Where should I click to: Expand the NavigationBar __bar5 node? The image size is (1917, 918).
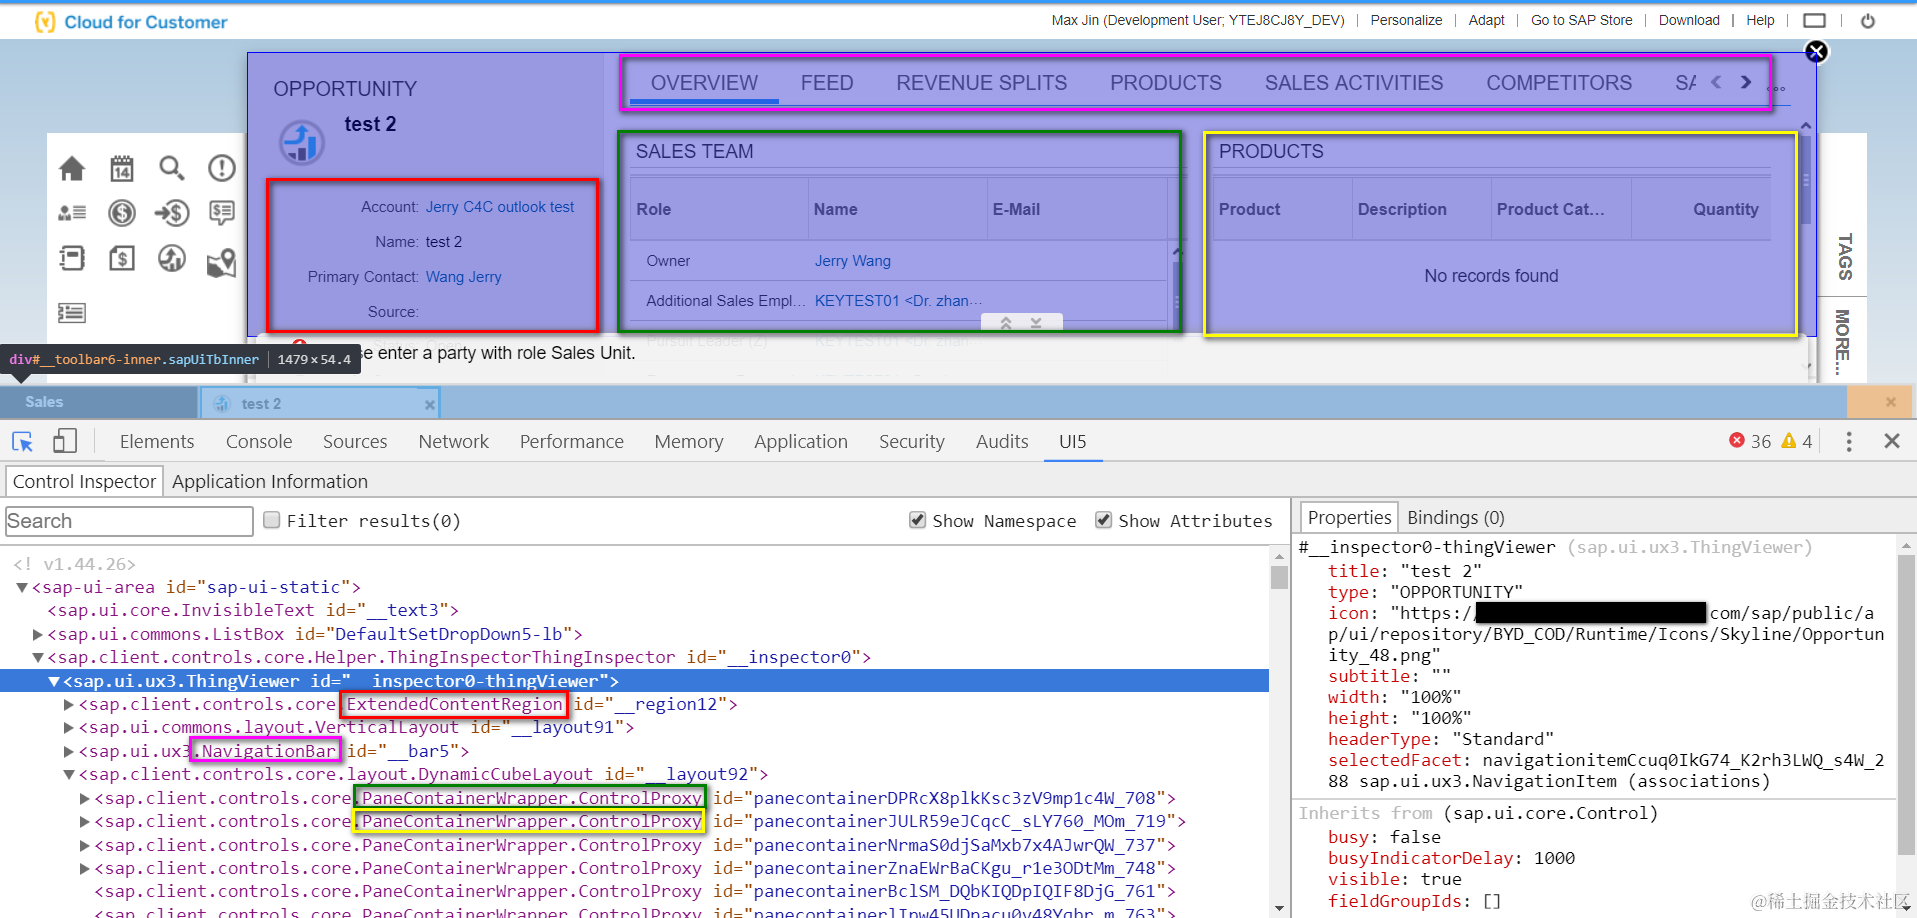[69, 752]
